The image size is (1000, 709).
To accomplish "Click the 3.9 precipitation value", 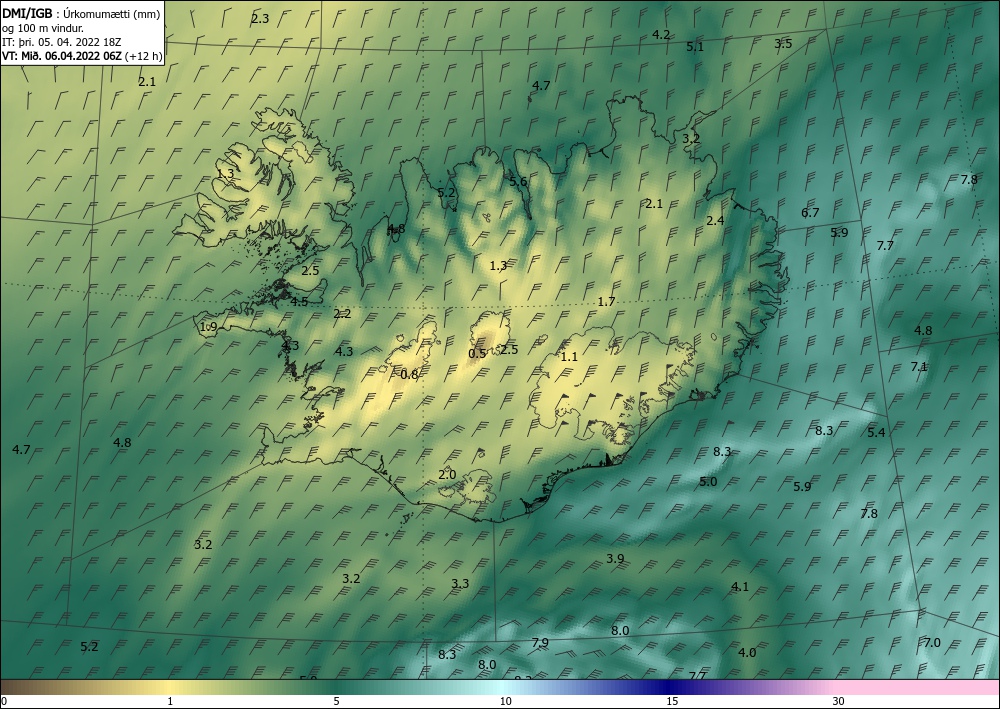I will (x=615, y=558).
